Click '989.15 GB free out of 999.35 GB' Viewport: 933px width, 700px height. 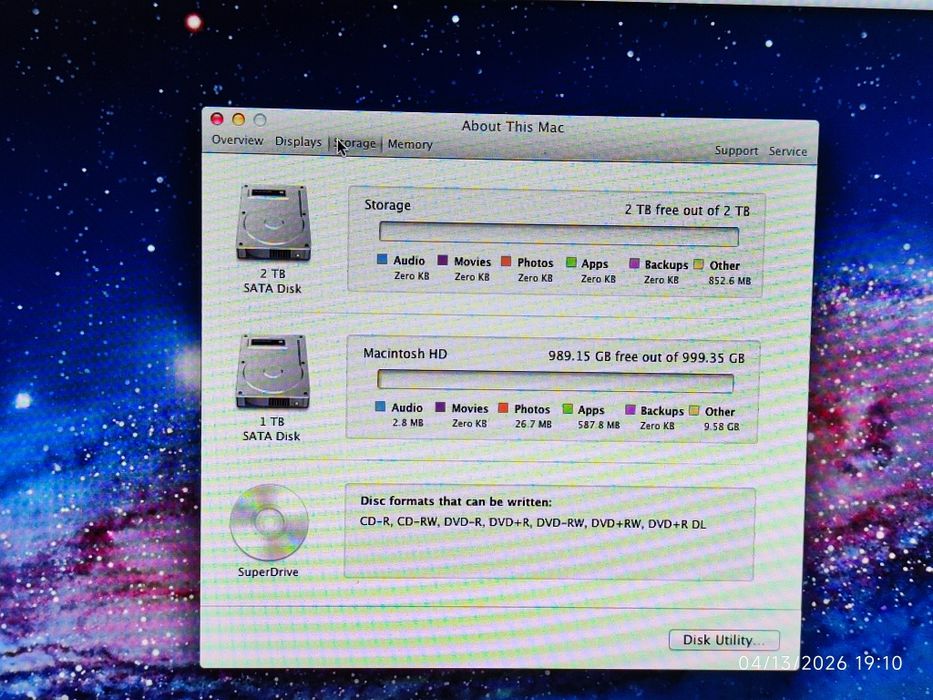coord(646,357)
